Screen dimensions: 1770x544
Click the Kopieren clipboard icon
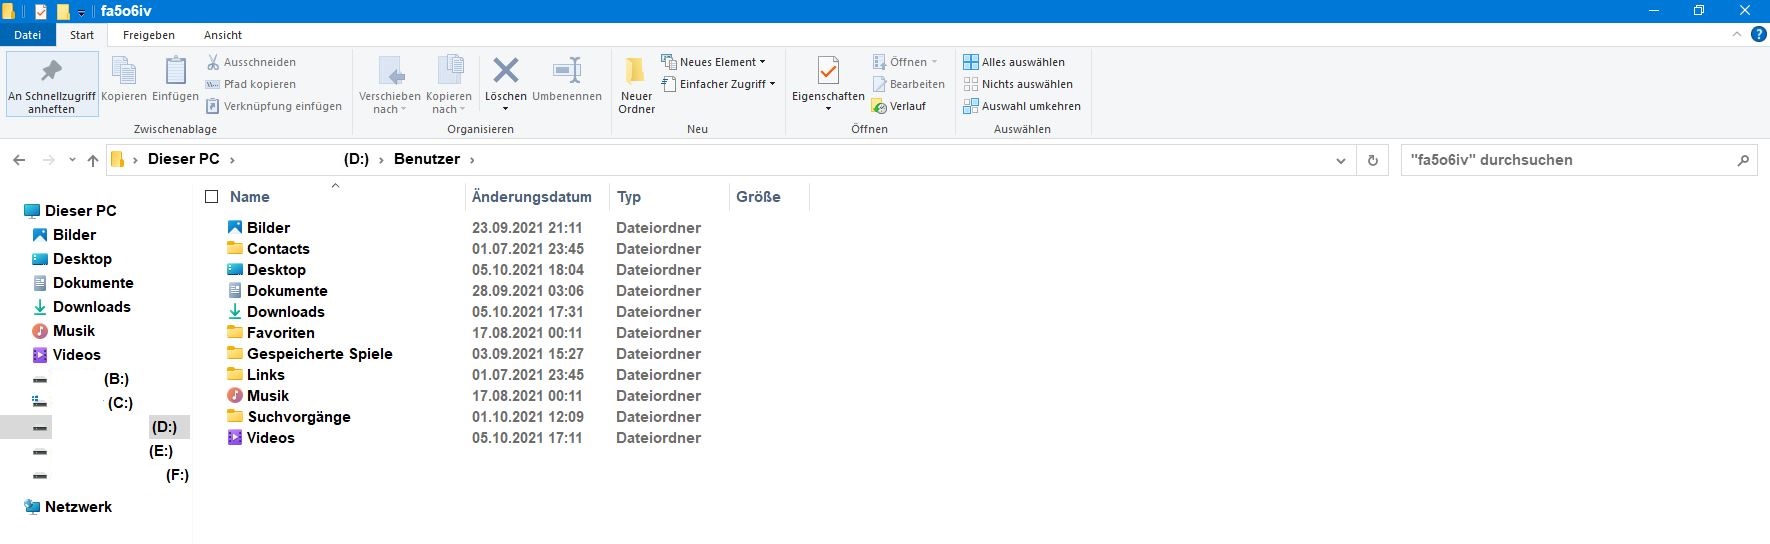click(124, 79)
